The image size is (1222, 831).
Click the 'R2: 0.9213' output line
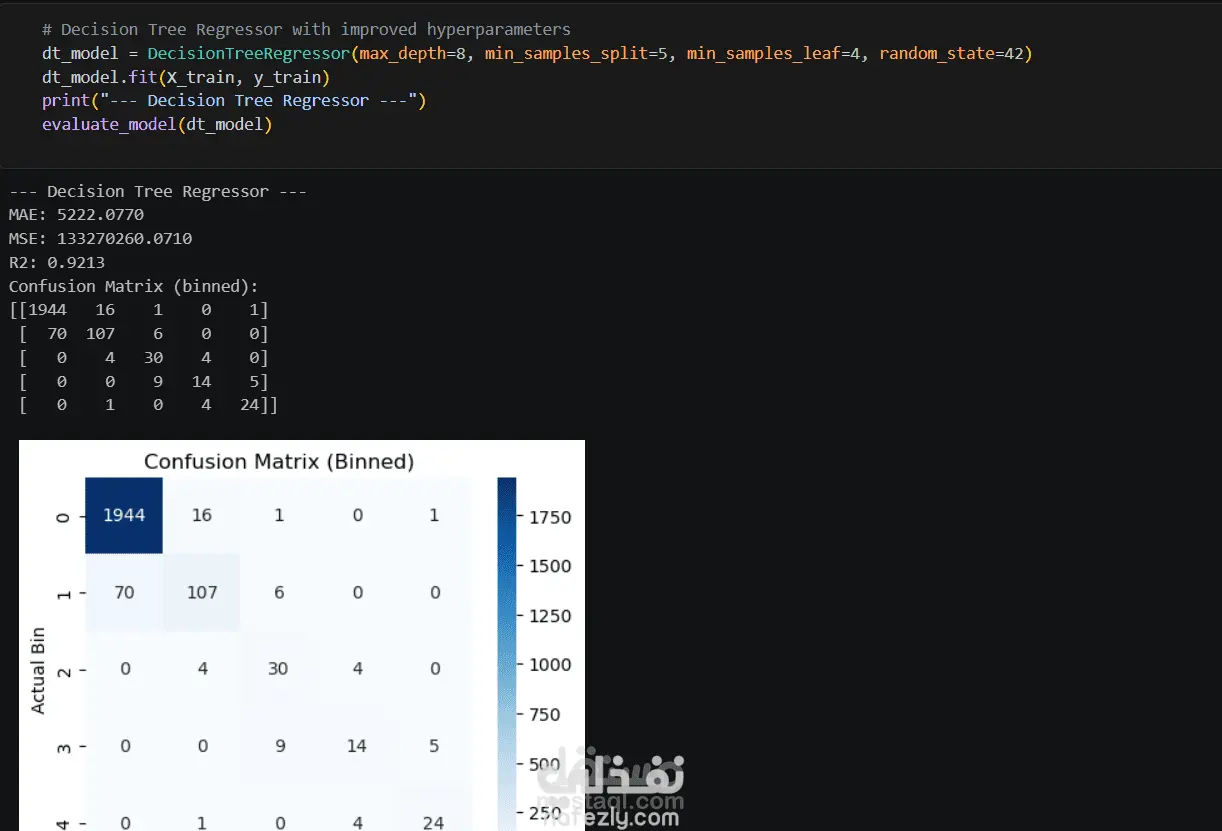tap(57, 263)
